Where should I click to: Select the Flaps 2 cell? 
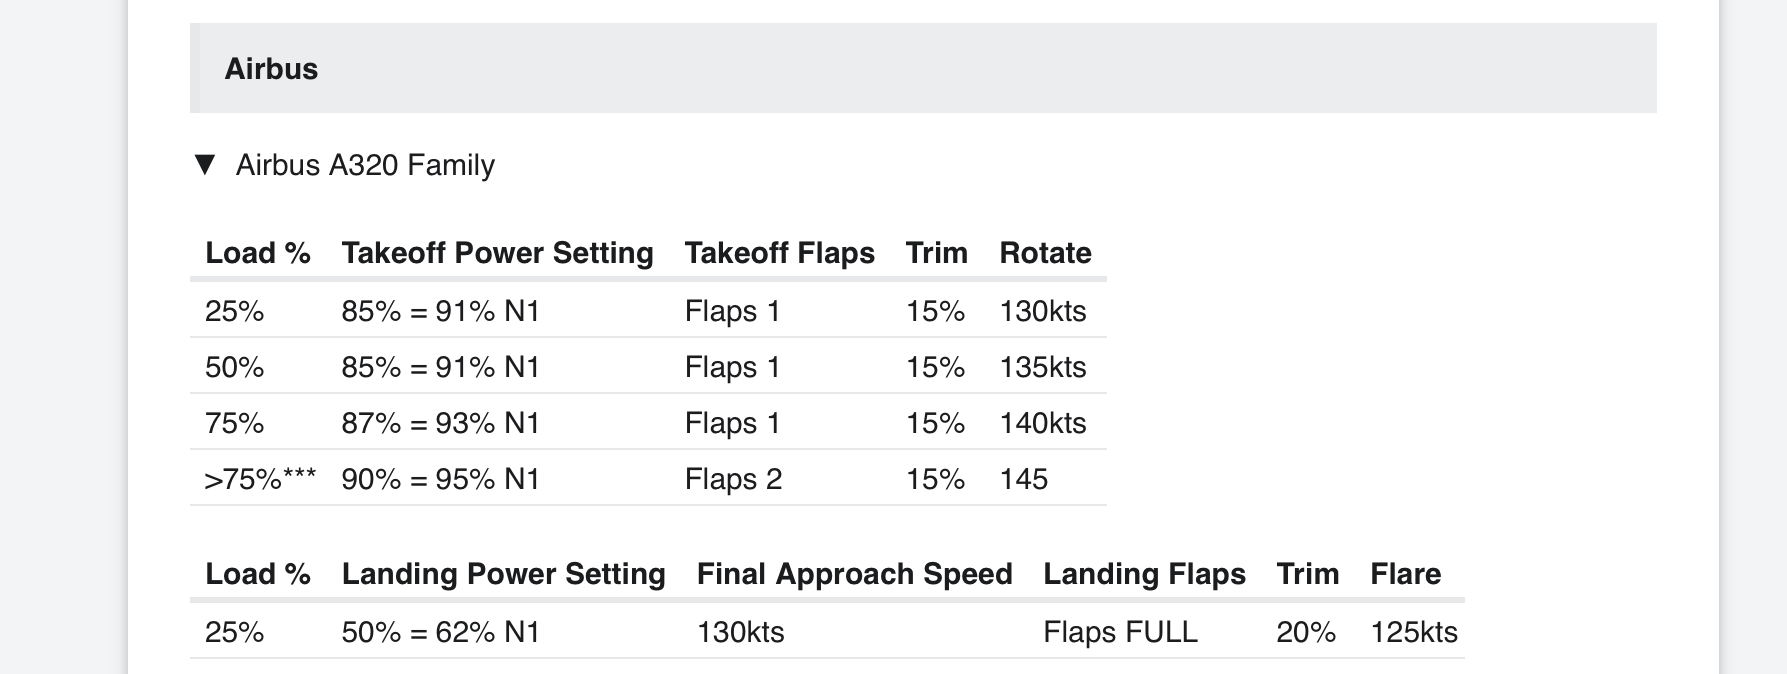tap(733, 479)
